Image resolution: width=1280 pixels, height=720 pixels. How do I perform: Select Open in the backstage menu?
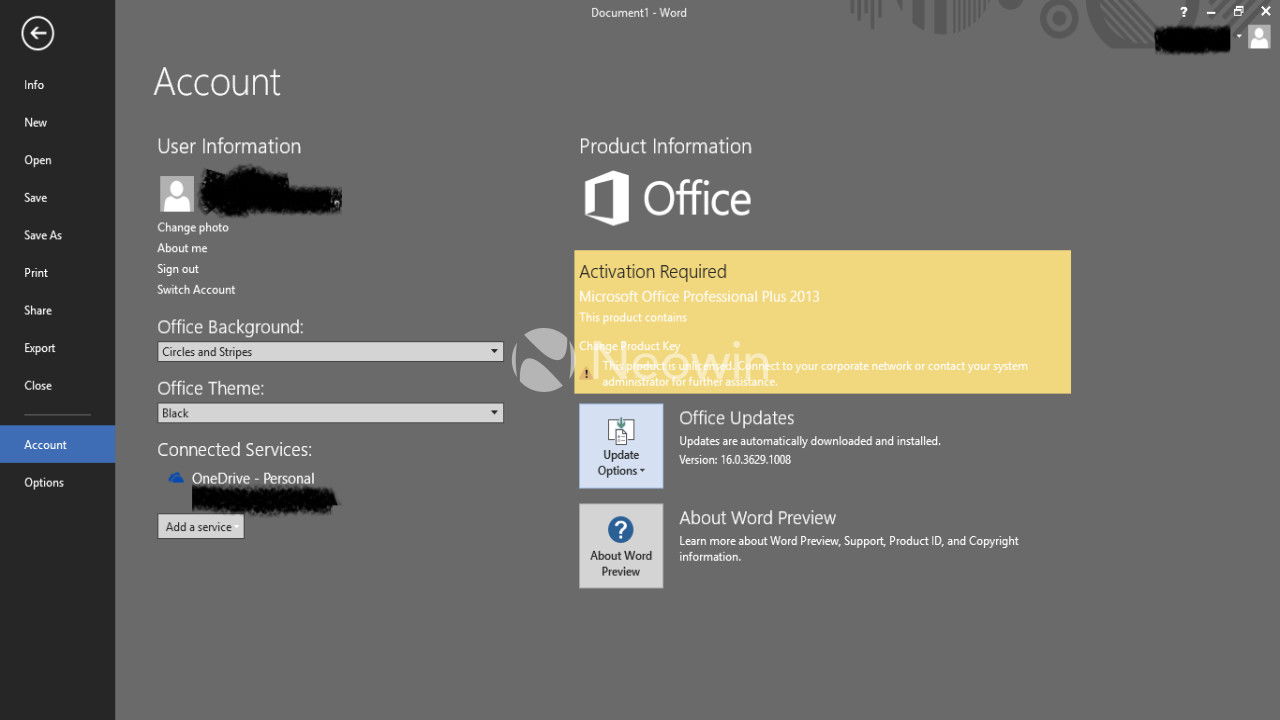coord(57,160)
